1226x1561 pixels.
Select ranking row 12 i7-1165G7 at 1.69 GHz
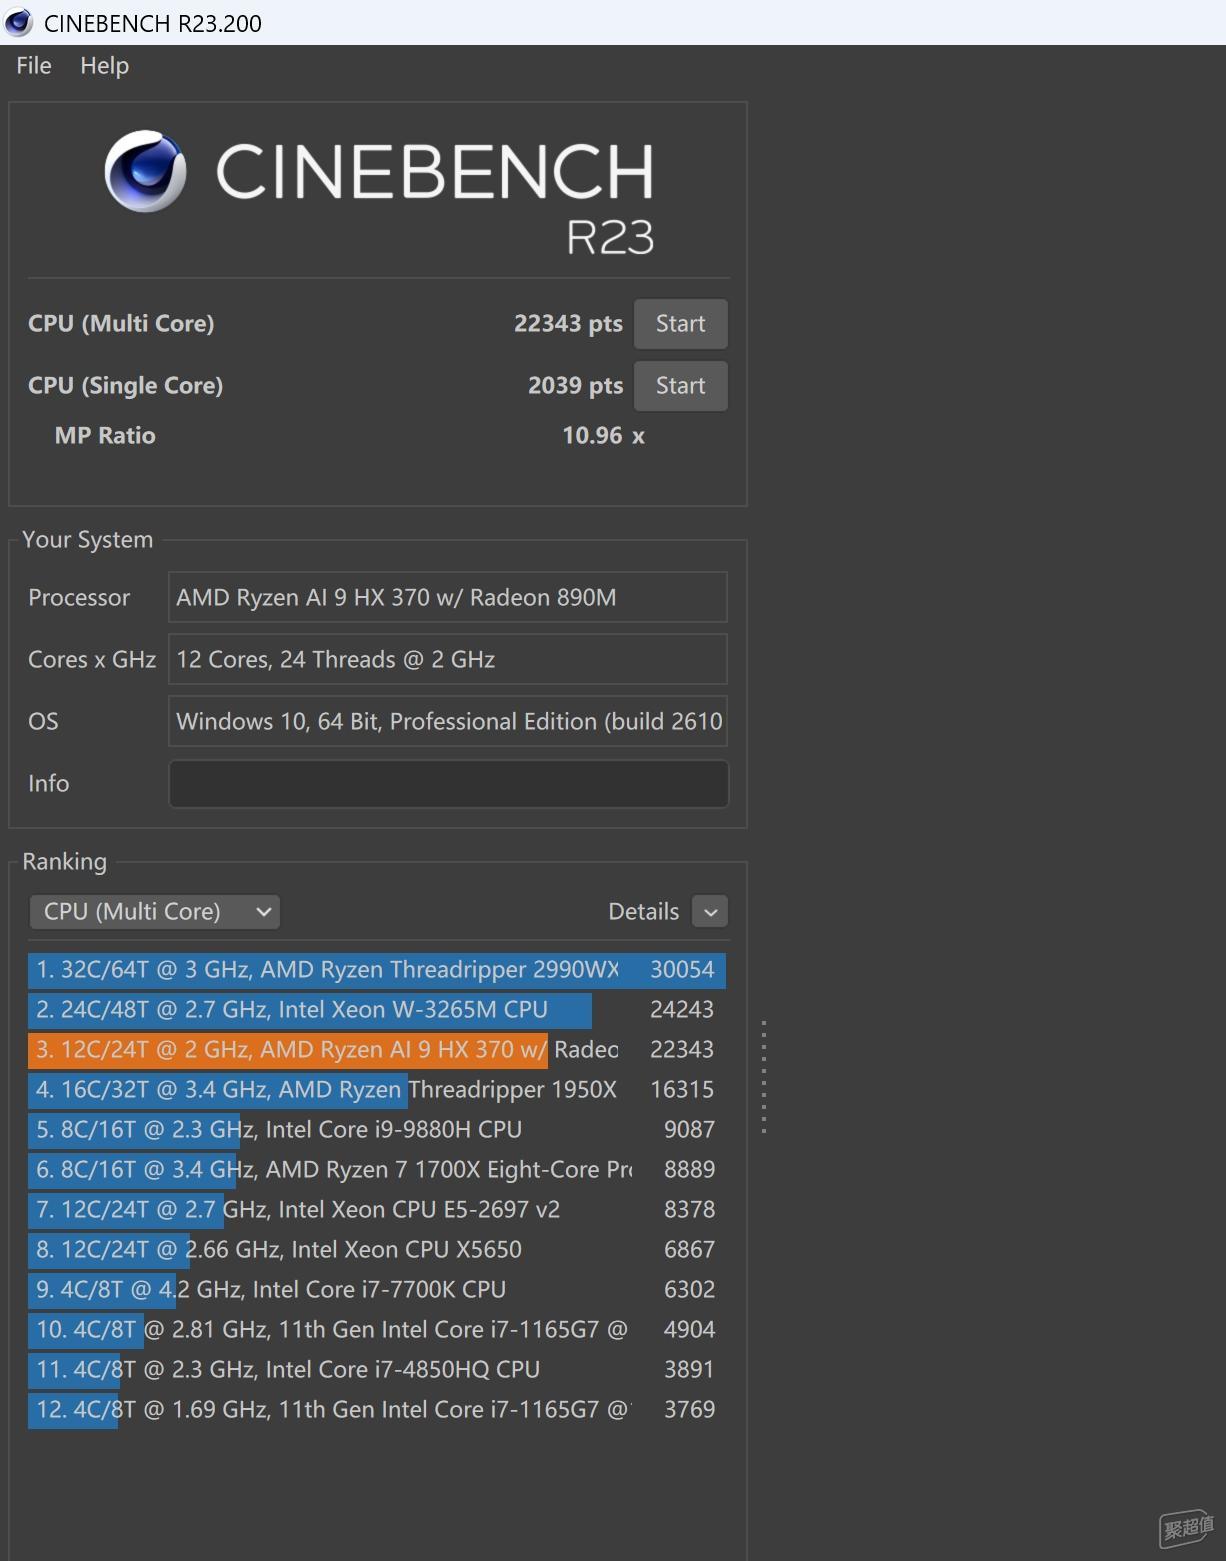tap(377, 1410)
